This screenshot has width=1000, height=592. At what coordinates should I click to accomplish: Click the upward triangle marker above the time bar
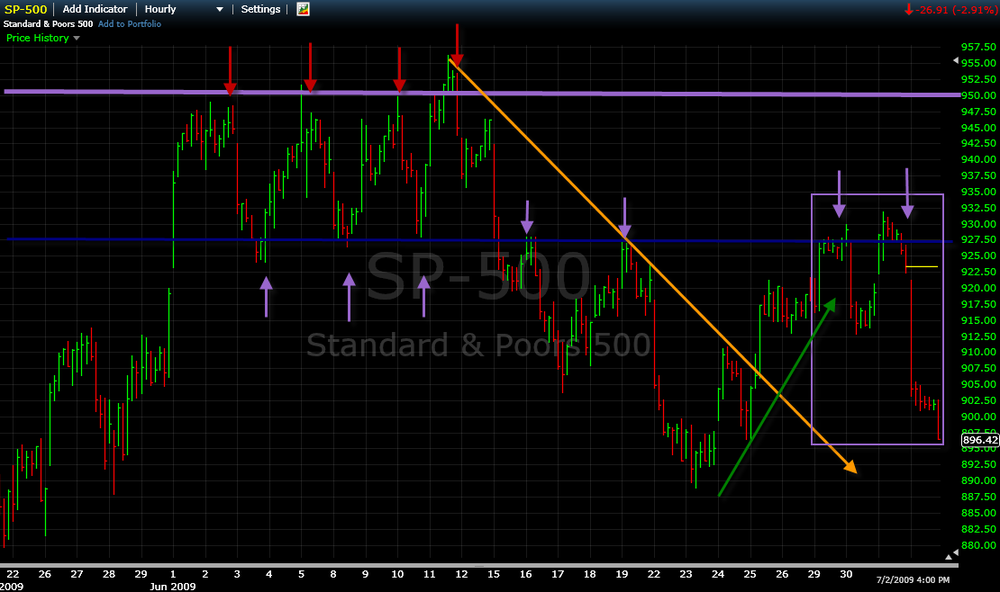pos(948,557)
